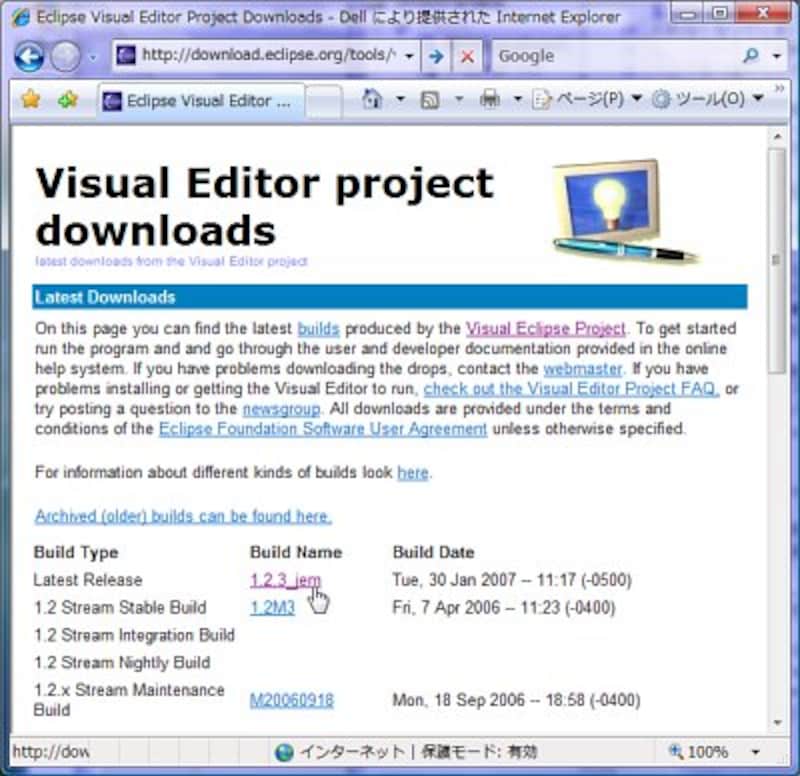Click the Add to Favorites icon

pos(68,99)
